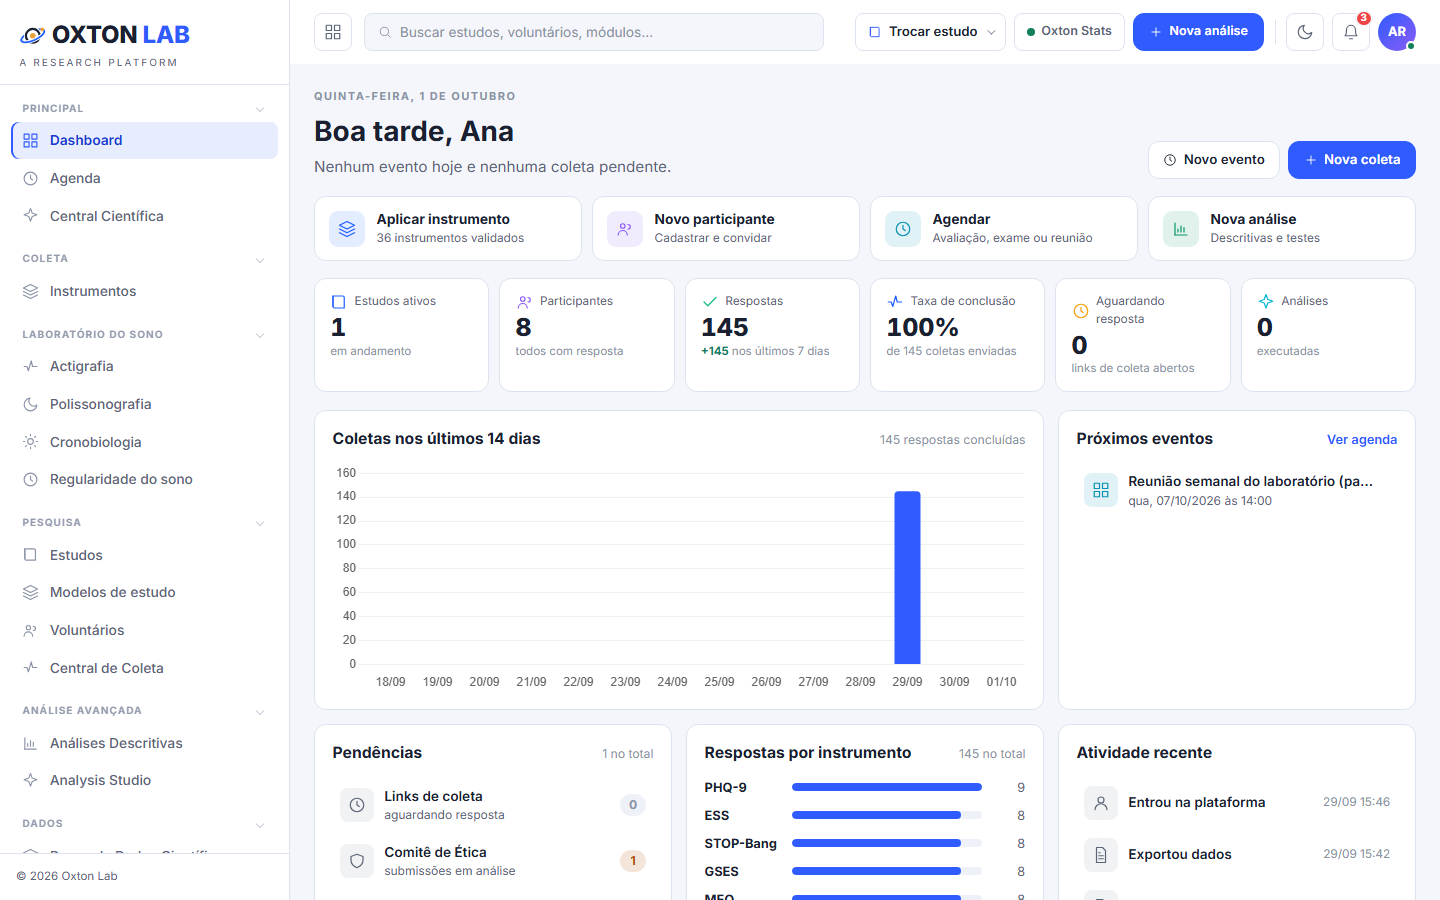Open the AR user avatar menu
This screenshot has height=900, width=1440.
click(x=1397, y=32)
